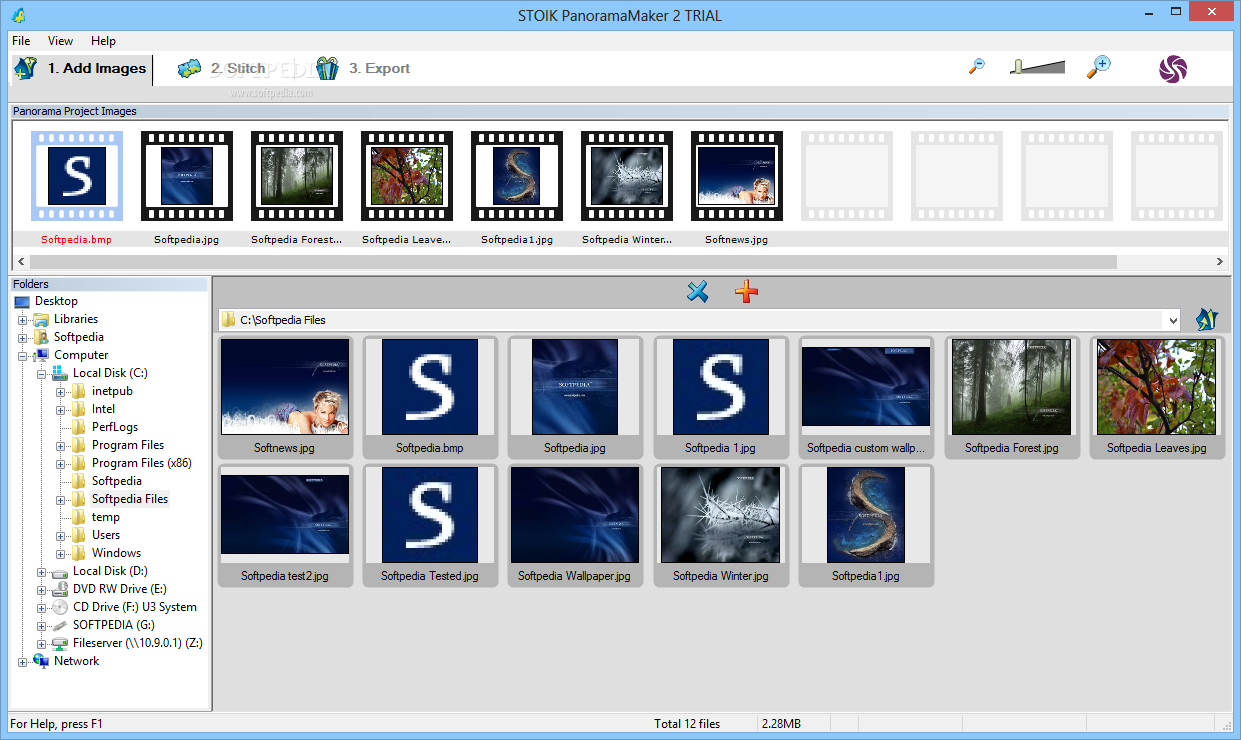1241x740 pixels.
Task: Select CD Drive (F:) U3 System
Action: [x=134, y=607]
